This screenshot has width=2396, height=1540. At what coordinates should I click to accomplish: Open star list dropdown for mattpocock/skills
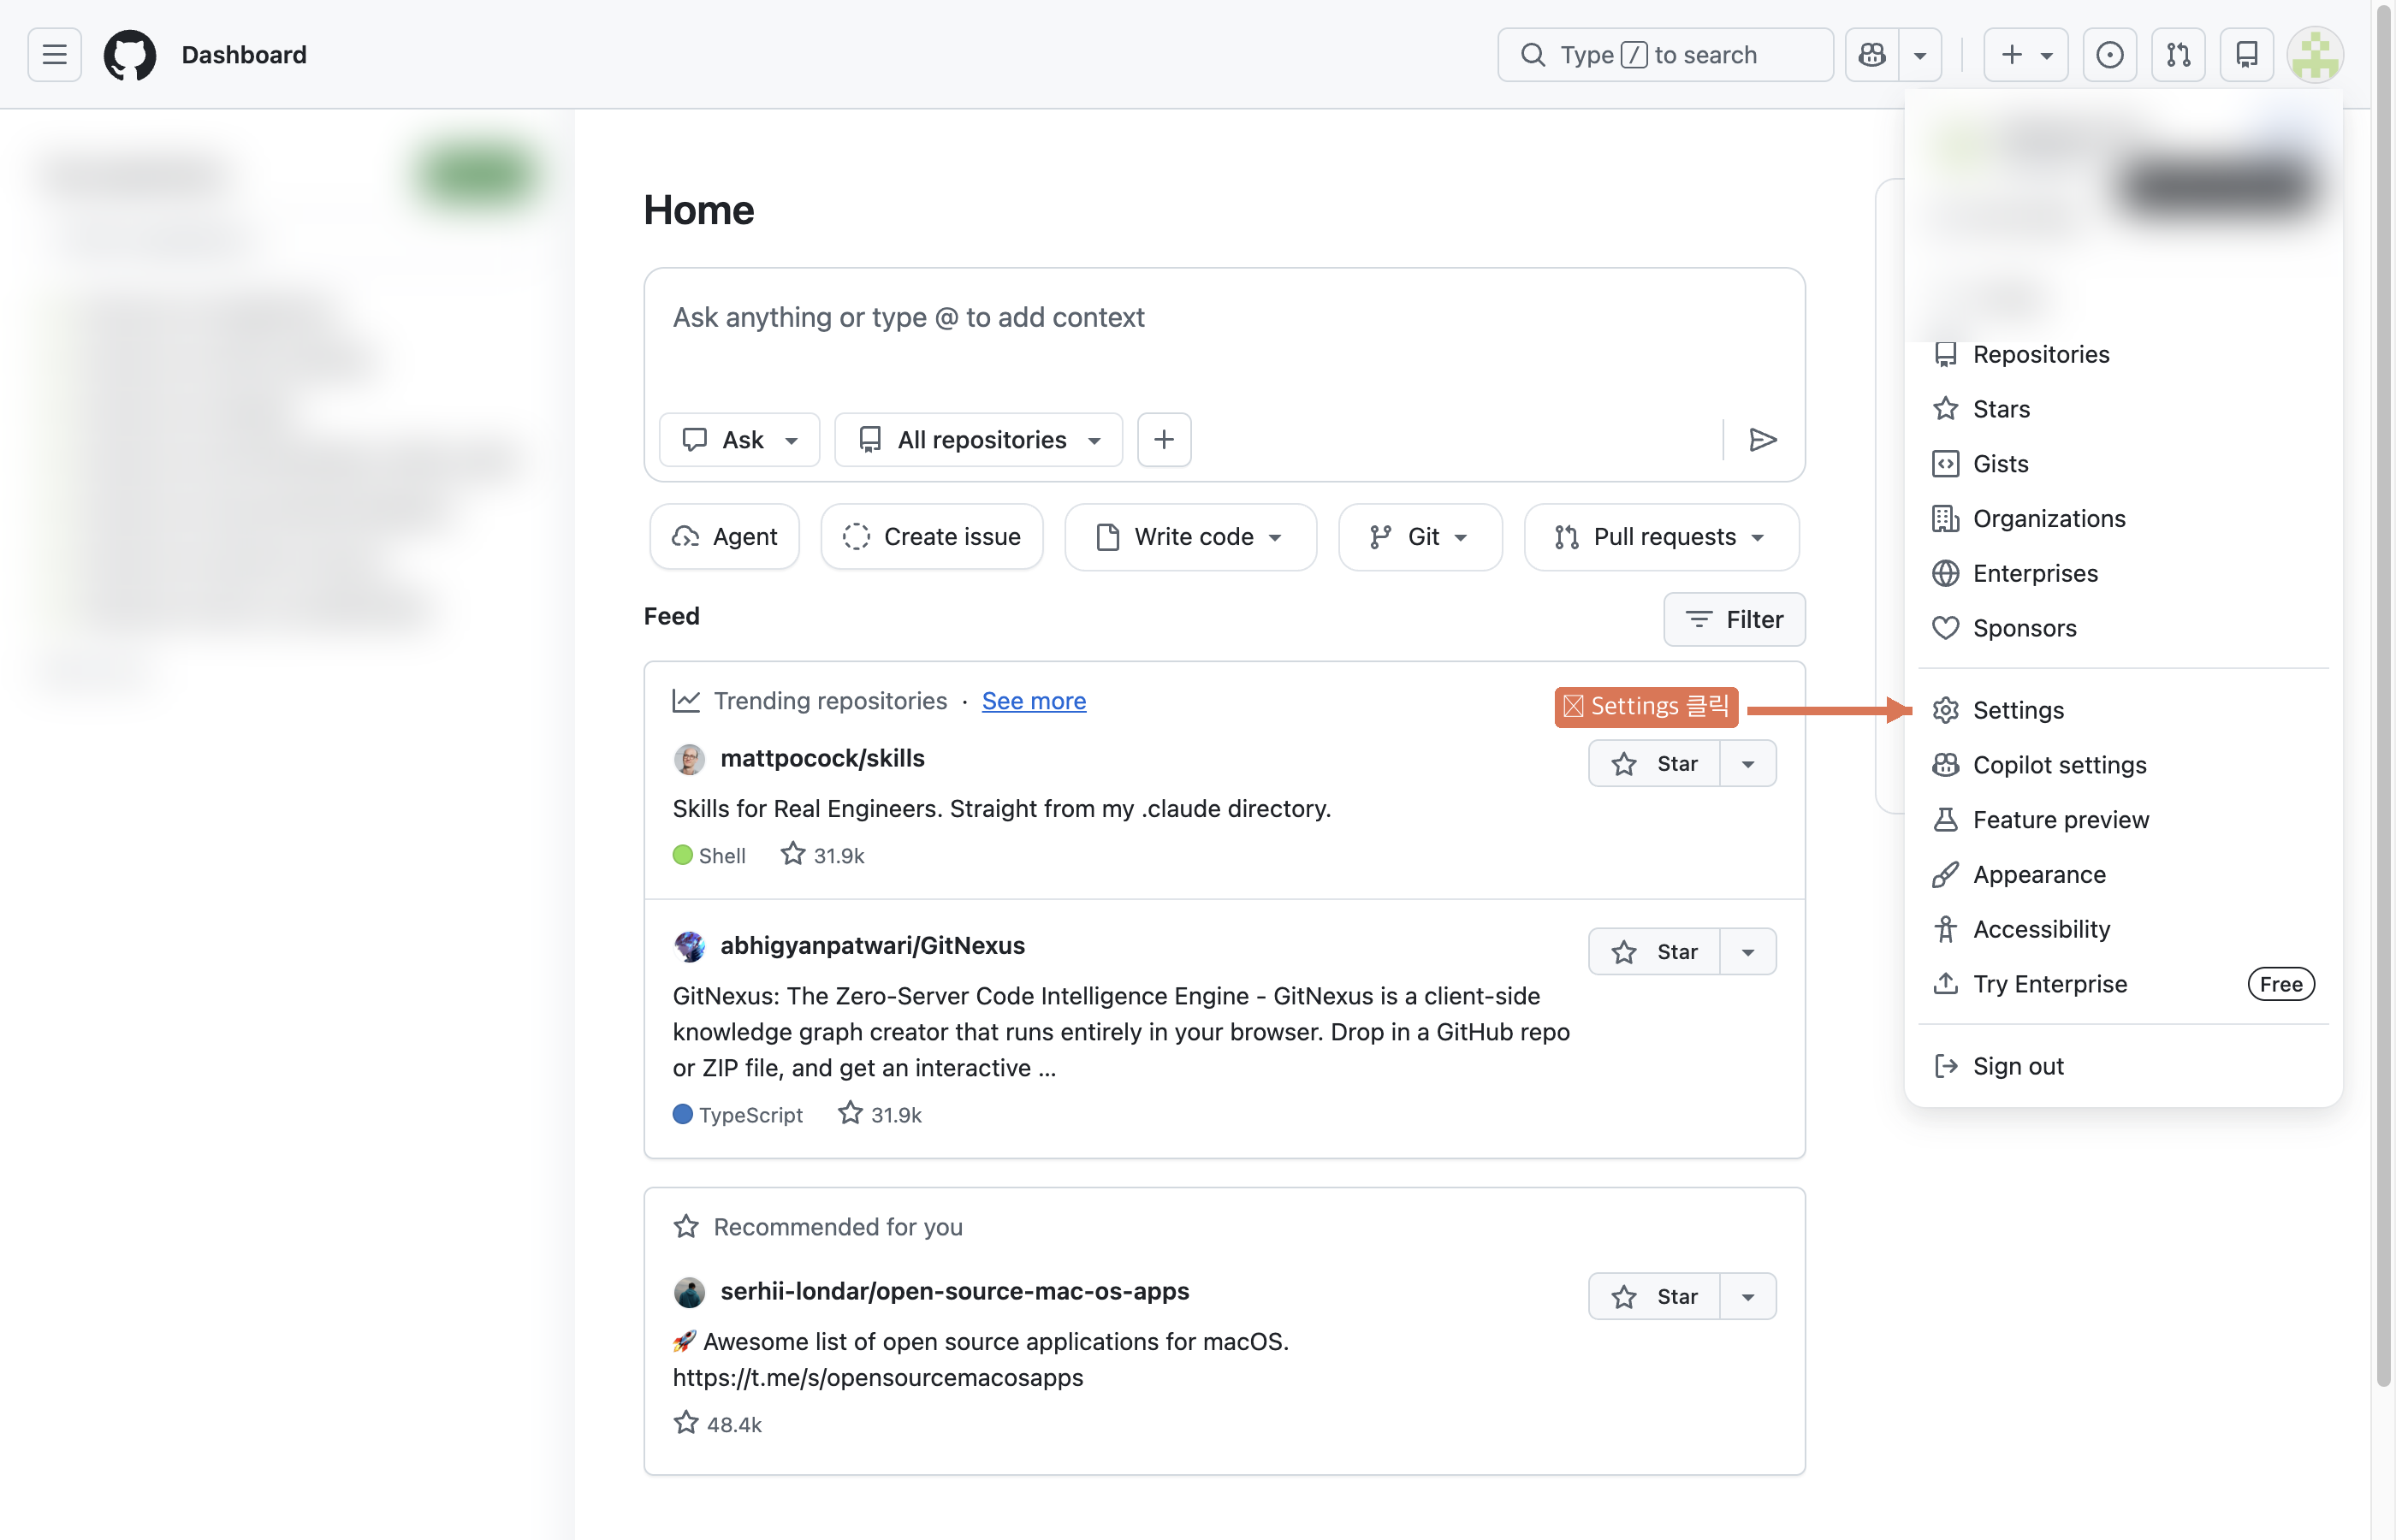click(1748, 764)
